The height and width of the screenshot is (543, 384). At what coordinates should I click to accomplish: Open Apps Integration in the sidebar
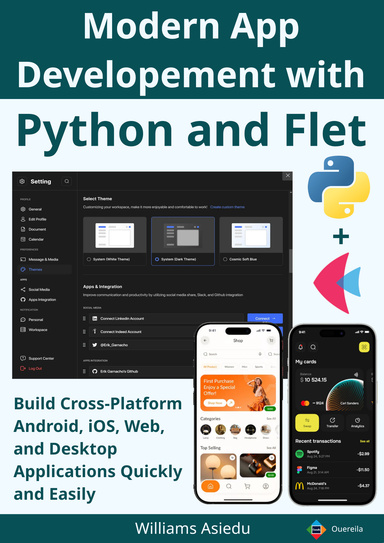(38, 300)
